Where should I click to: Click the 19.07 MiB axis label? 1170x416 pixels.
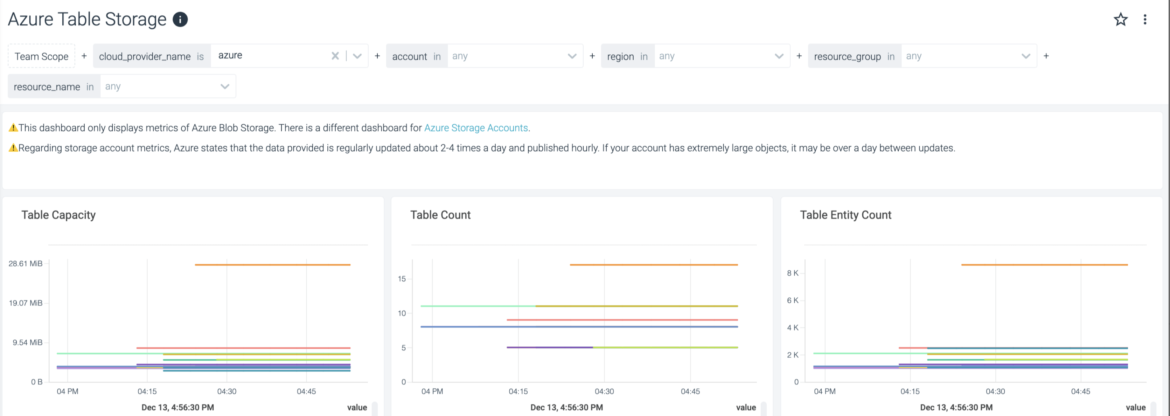(x=26, y=303)
